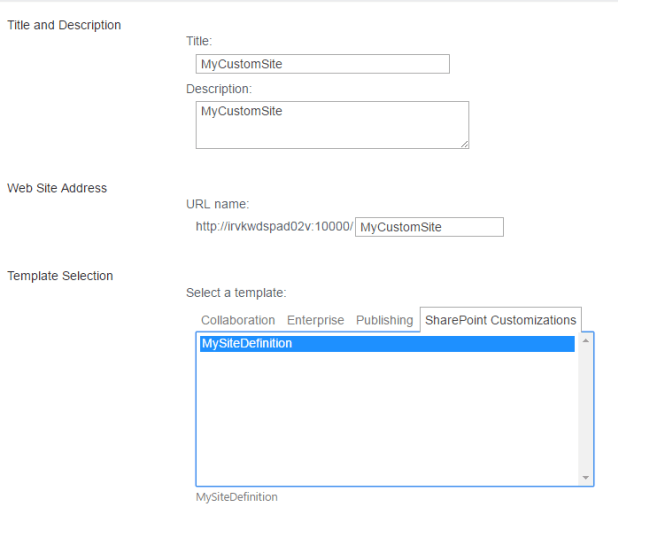Click the 'Description:' field label

pyautogui.click(x=219, y=89)
